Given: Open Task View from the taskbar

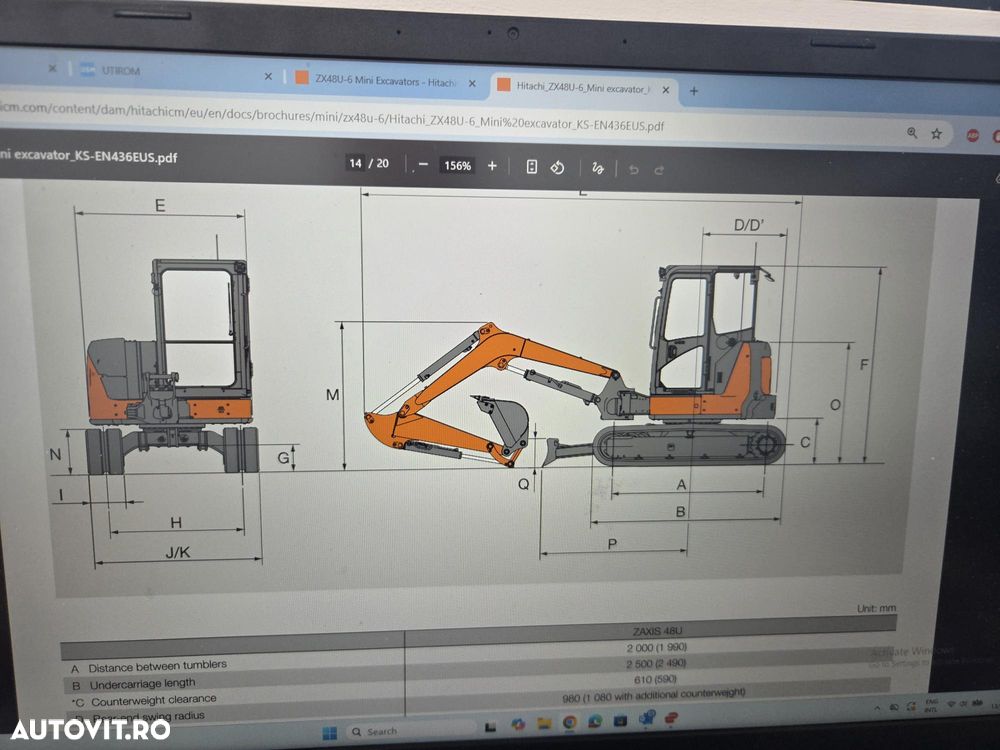Looking at the screenshot, I should (490, 726).
